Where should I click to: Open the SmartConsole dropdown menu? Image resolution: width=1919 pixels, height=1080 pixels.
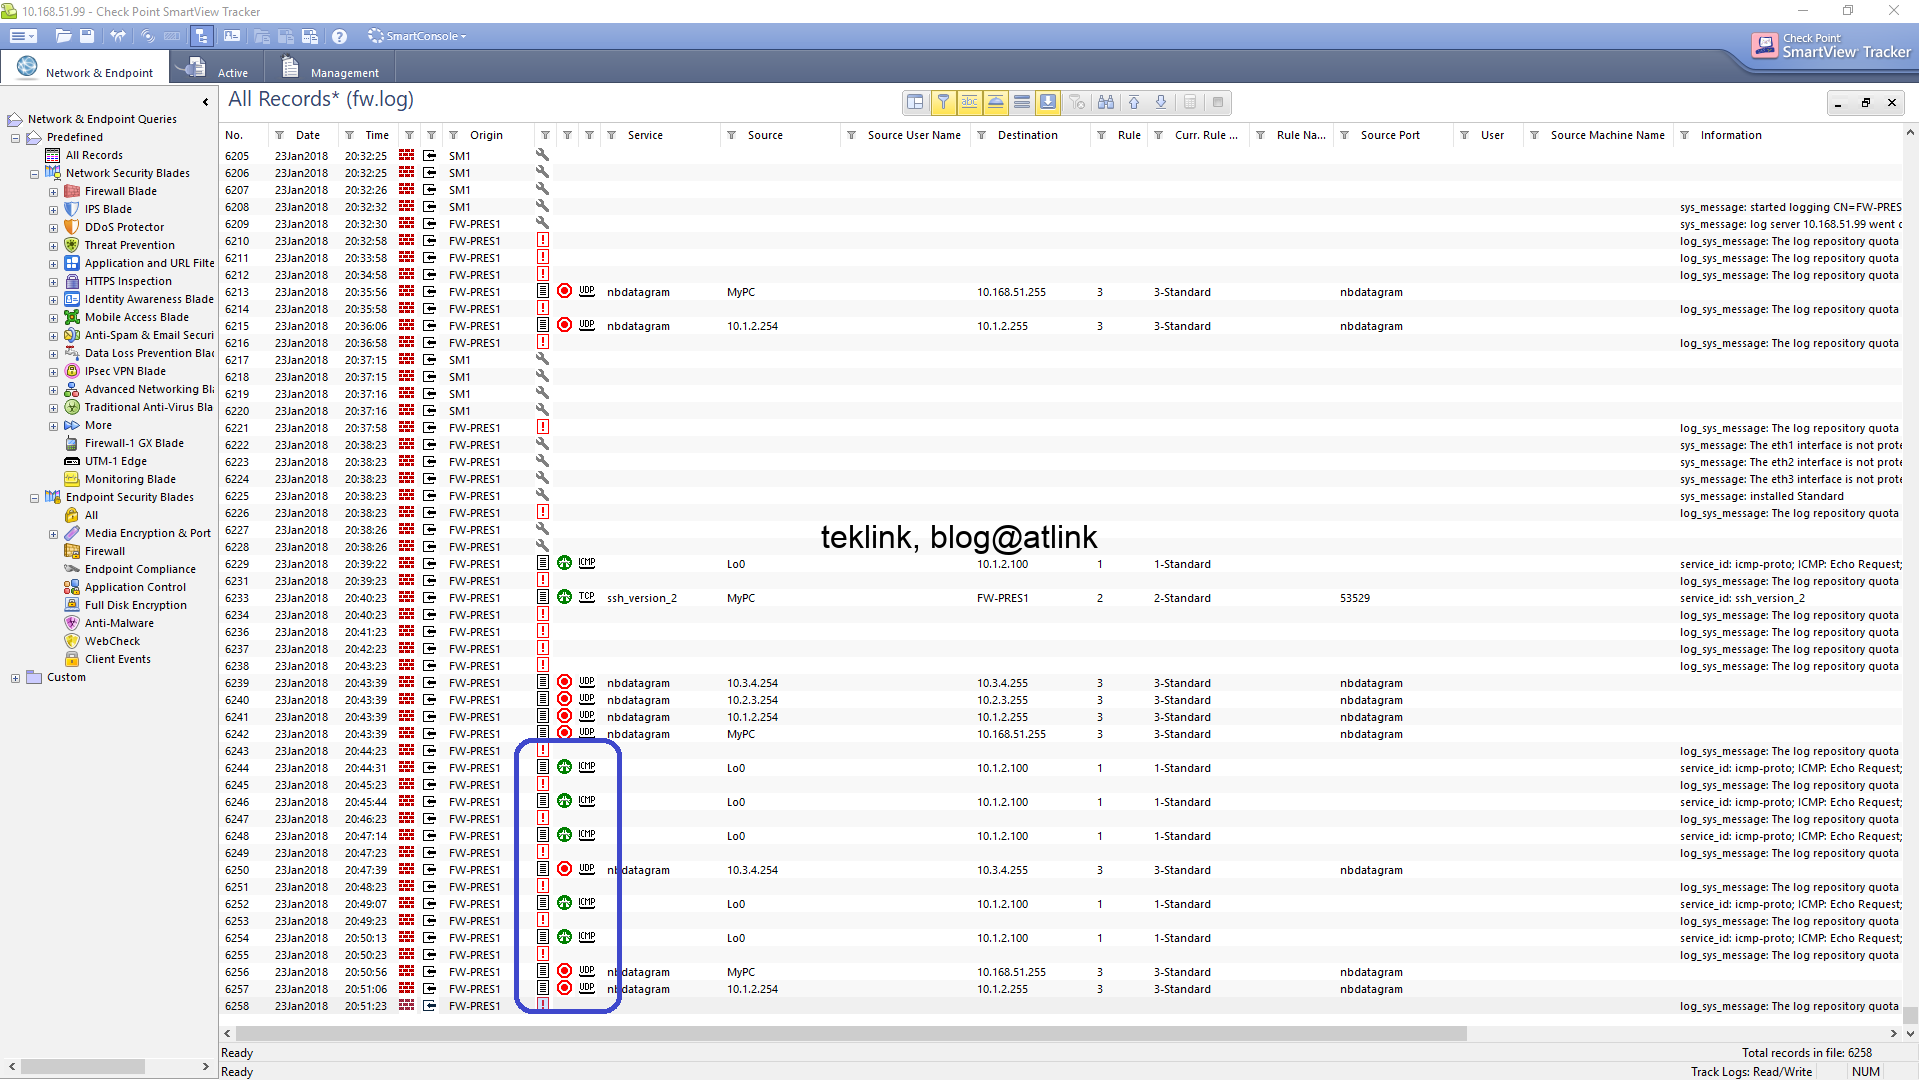(x=417, y=36)
